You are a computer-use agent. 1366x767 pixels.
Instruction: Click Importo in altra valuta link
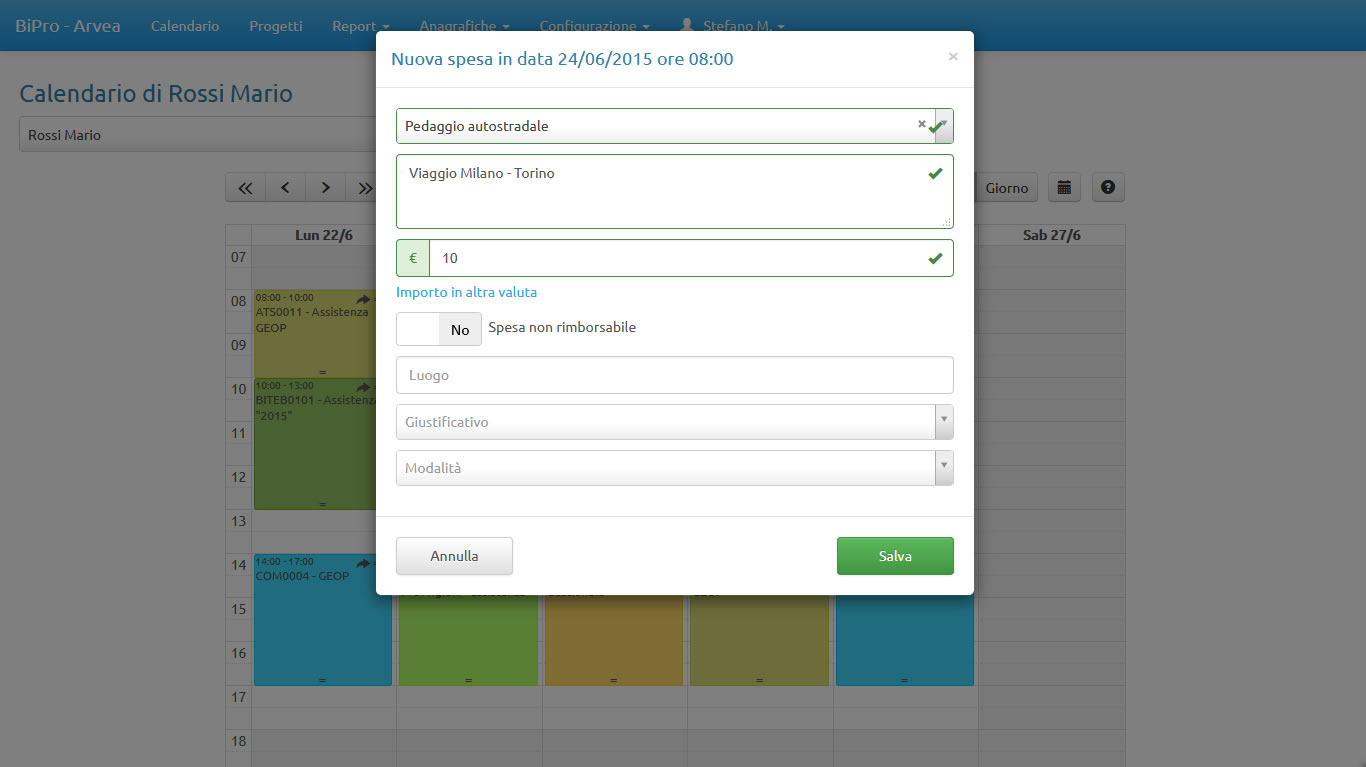466,292
